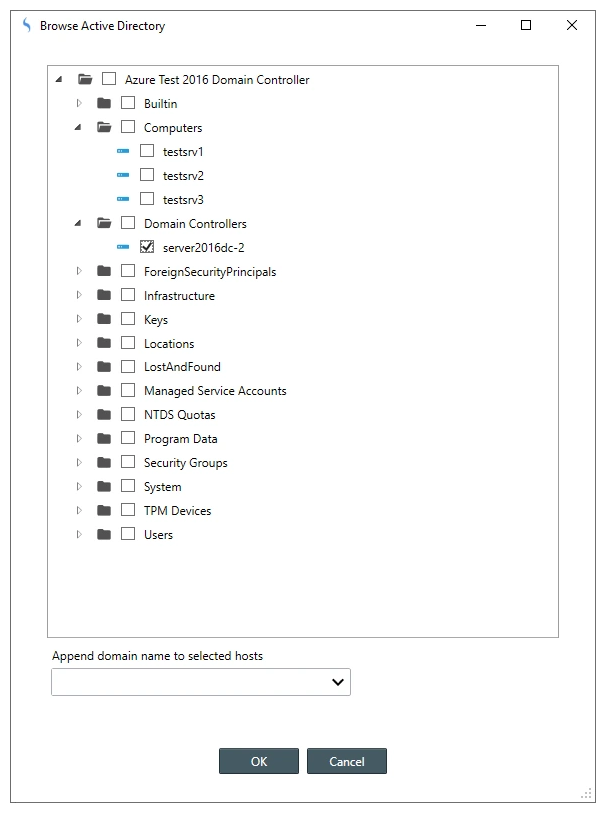This screenshot has height=813, width=606.
Task: Click the folder icon next to Users
Action: click(x=104, y=535)
